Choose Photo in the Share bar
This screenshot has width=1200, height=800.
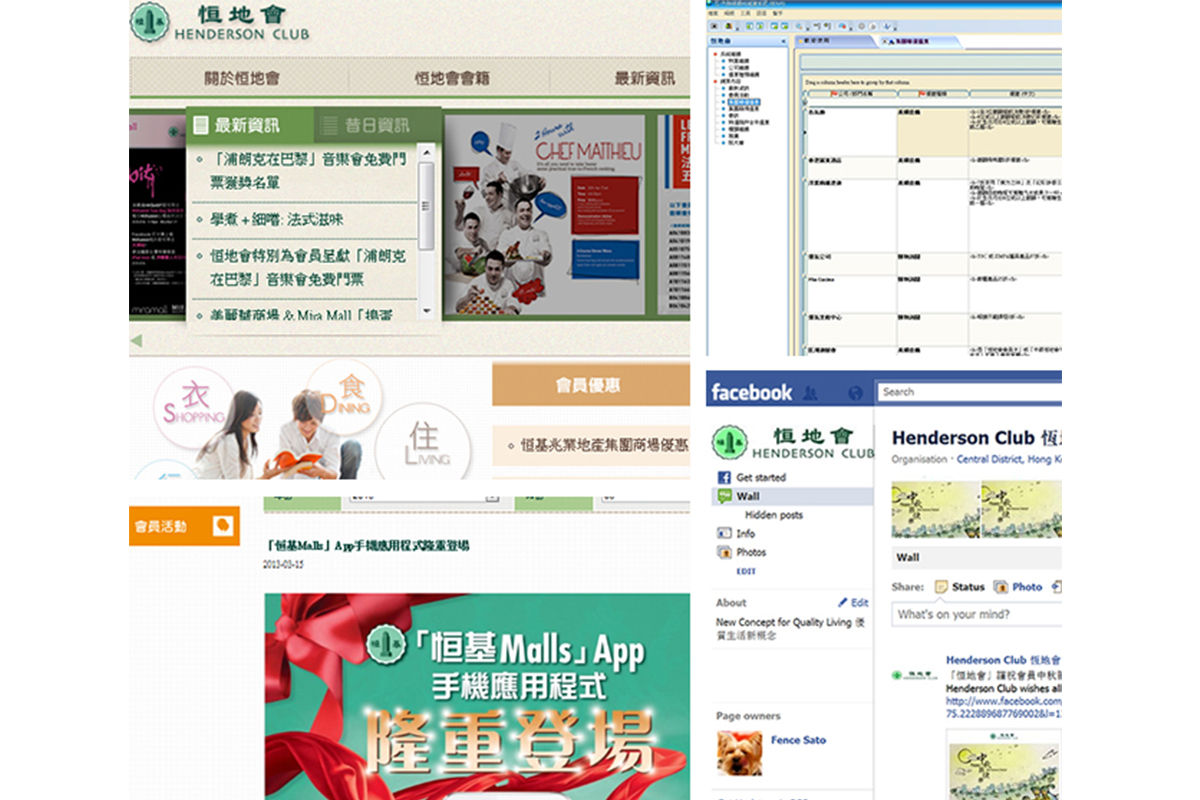1018,587
